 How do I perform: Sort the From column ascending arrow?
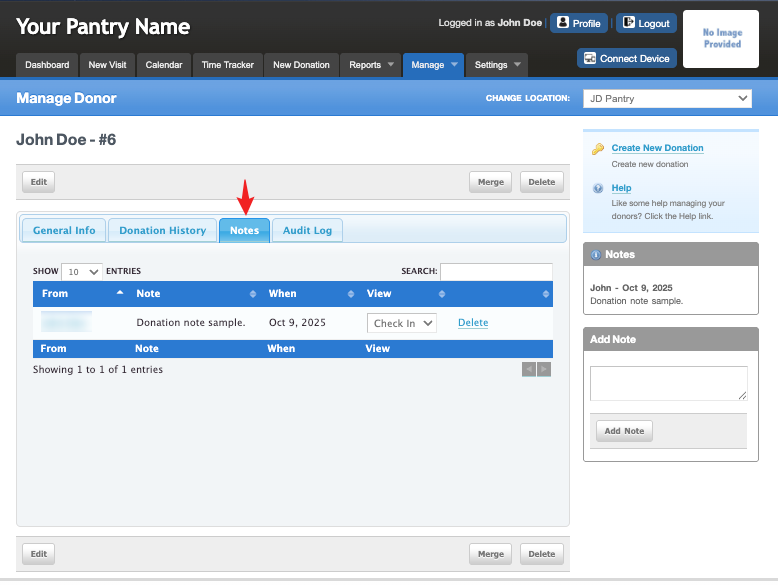120,293
